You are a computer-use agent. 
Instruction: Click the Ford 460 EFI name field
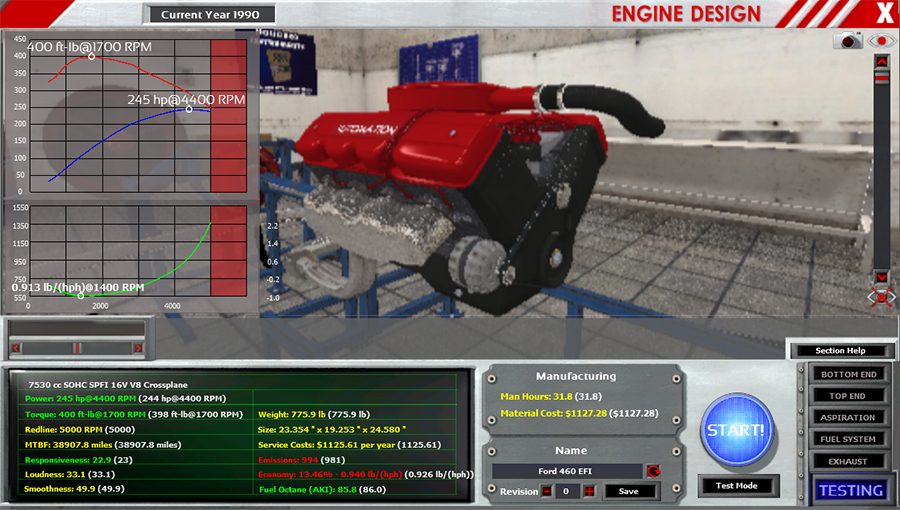click(567, 471)
